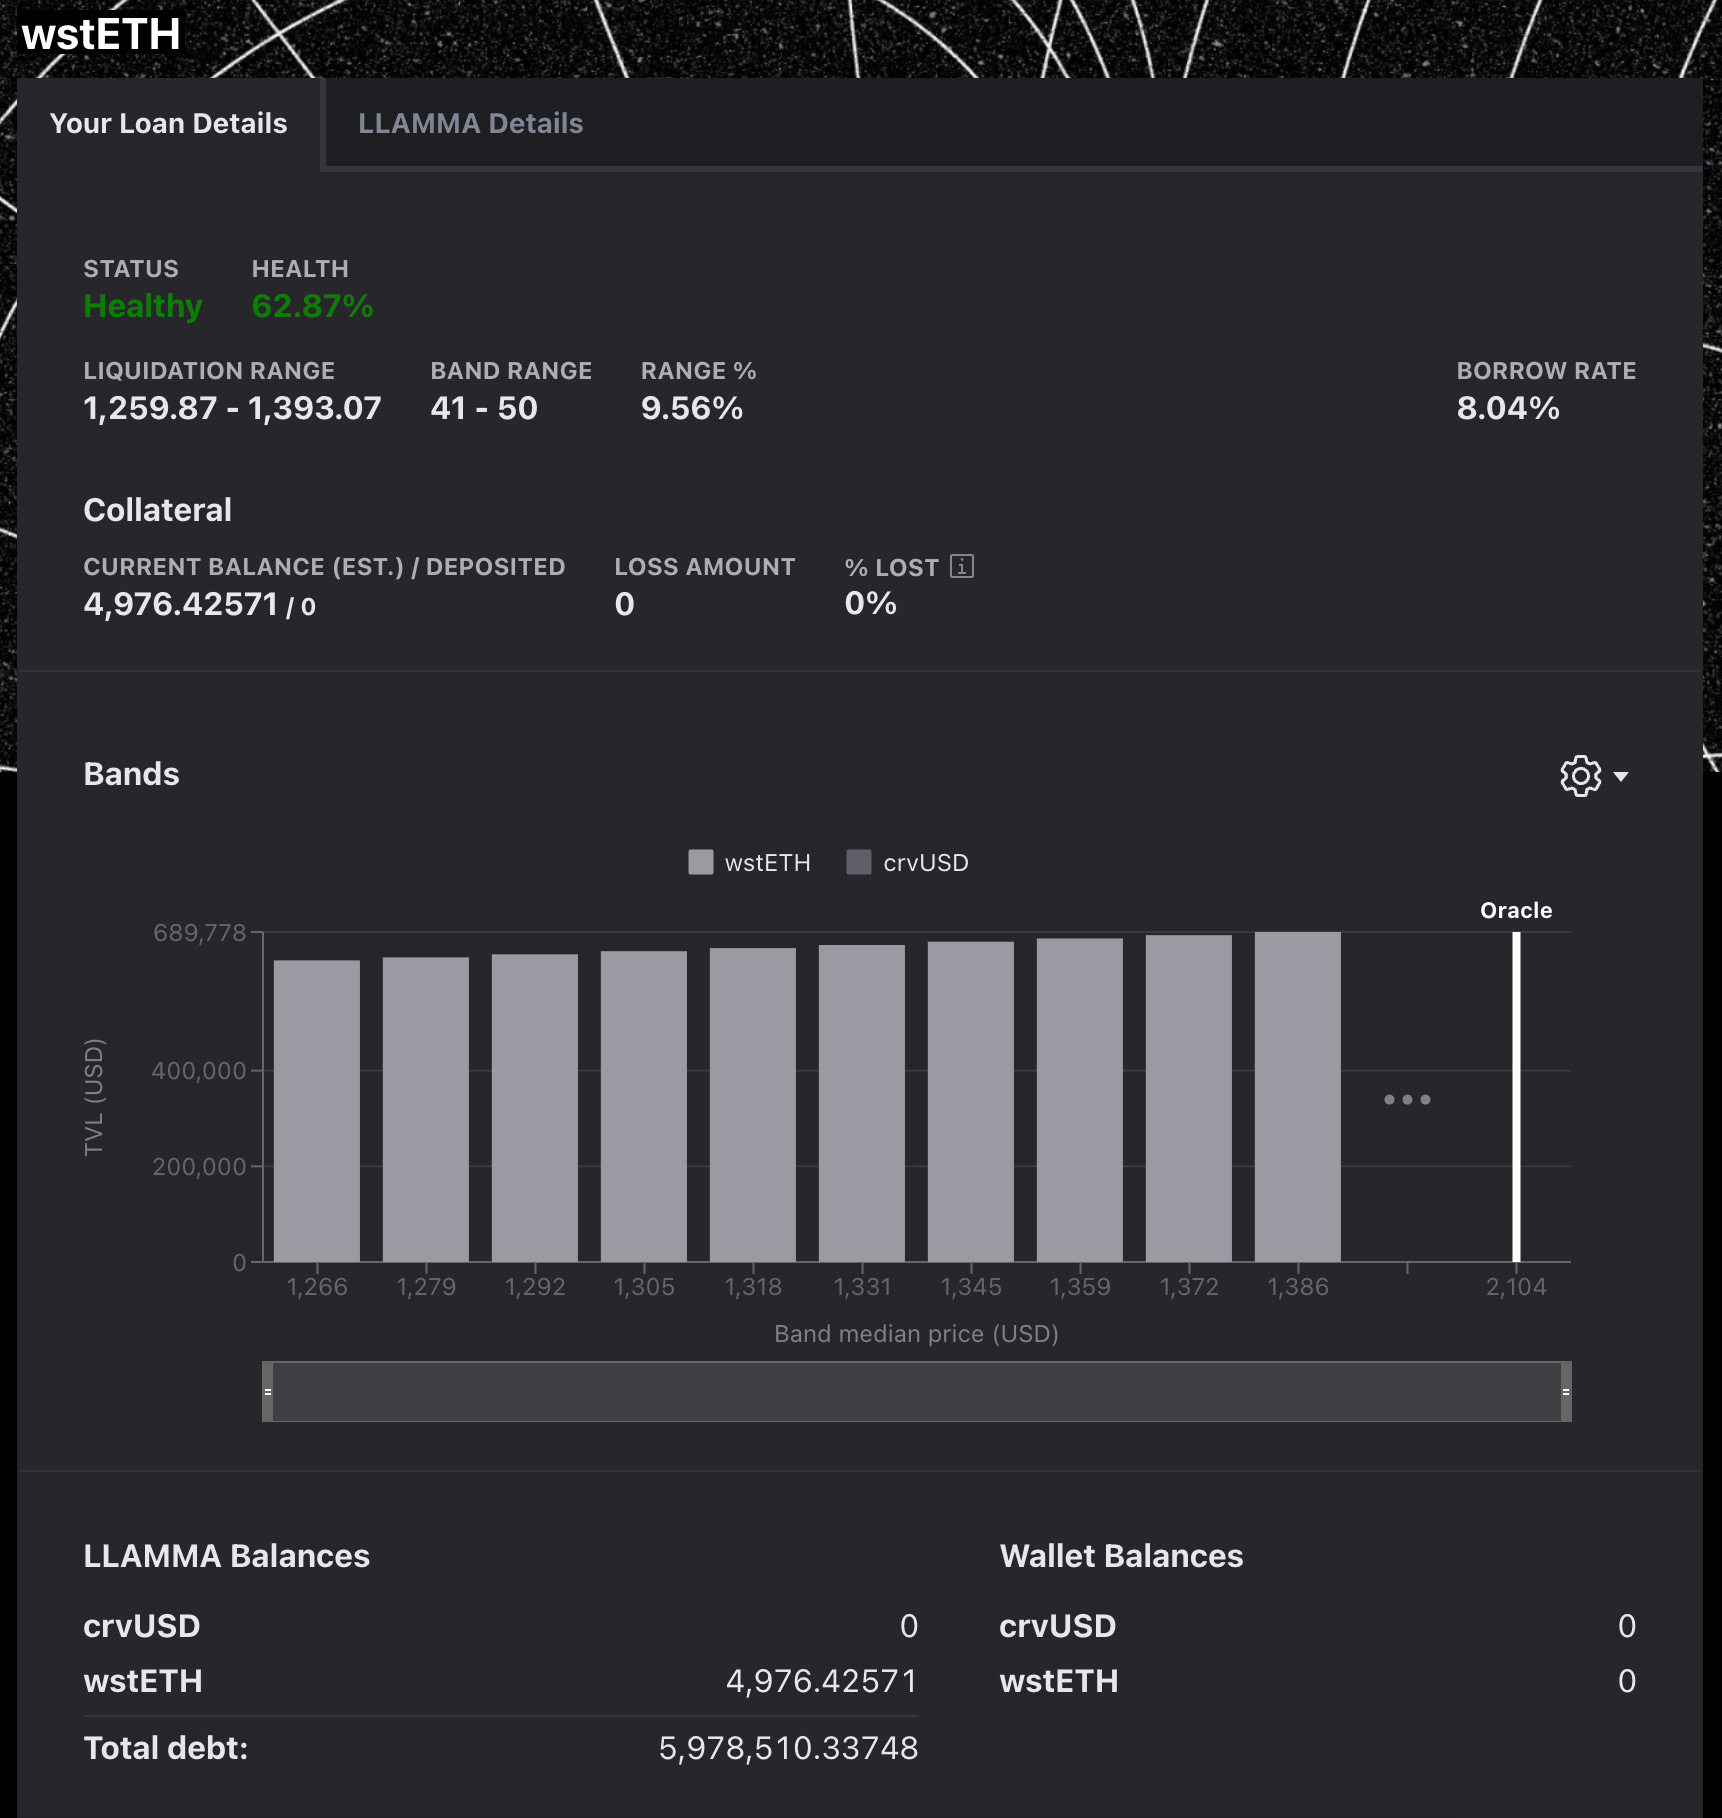Screen dimensions: 1722x1818
Task: Open the Bands chart settings gear
Action: [x=1580, y=776]
